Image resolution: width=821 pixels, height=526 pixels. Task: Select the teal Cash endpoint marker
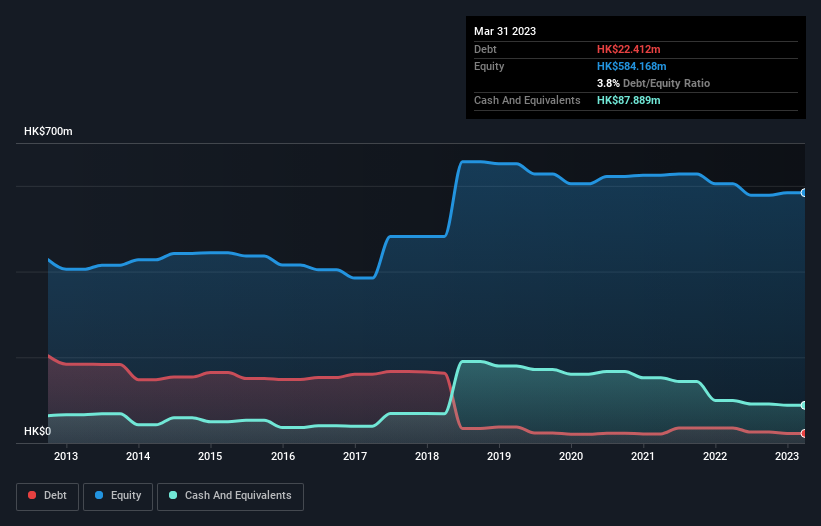pyautogui.click(x=804, y=406)
